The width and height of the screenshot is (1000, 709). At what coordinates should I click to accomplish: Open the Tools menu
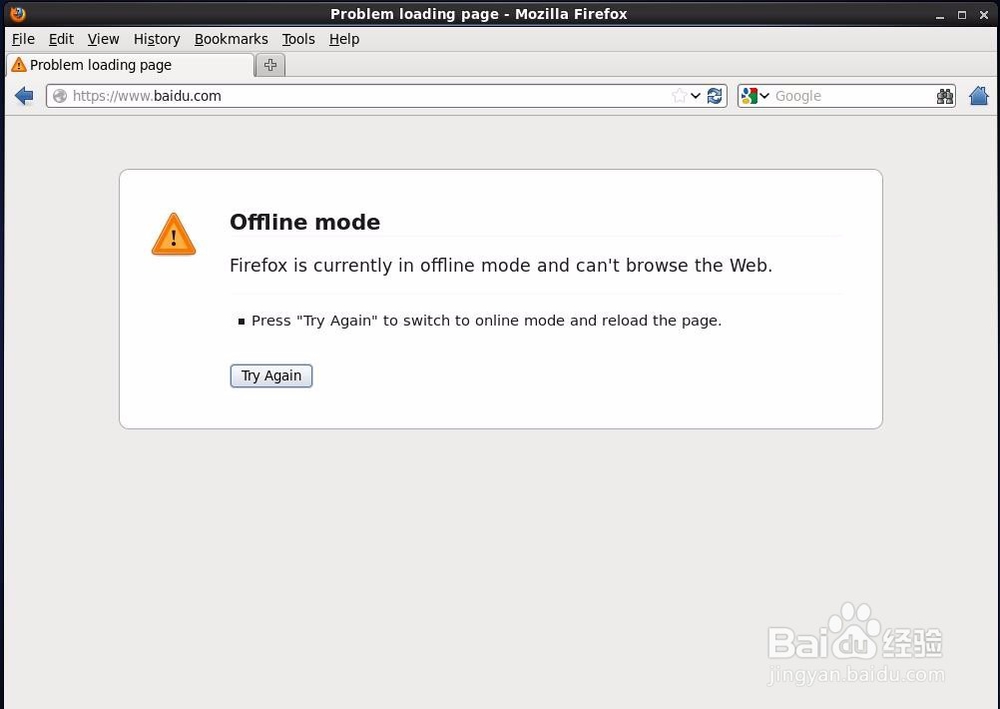click(298, 40)
